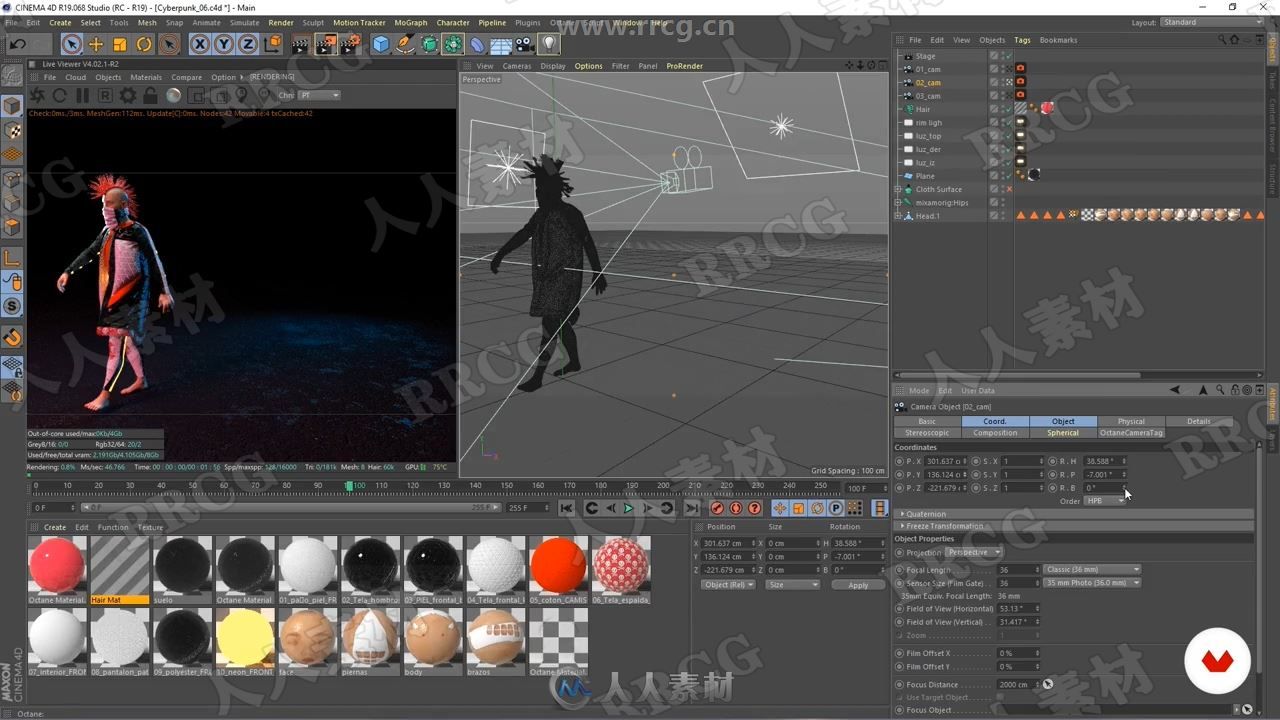Screen dimensions: 1280x720
Task: Toggle the Use Target Object checkbox
Action: pos(1001,697)
